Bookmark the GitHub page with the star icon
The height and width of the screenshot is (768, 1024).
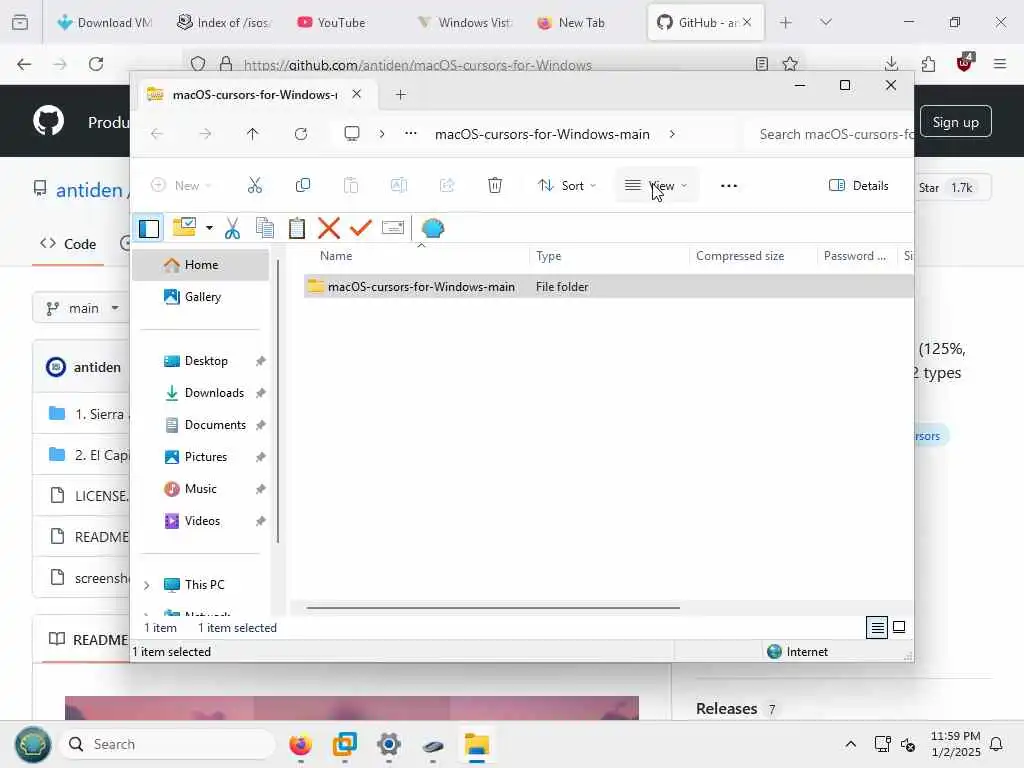790,64
